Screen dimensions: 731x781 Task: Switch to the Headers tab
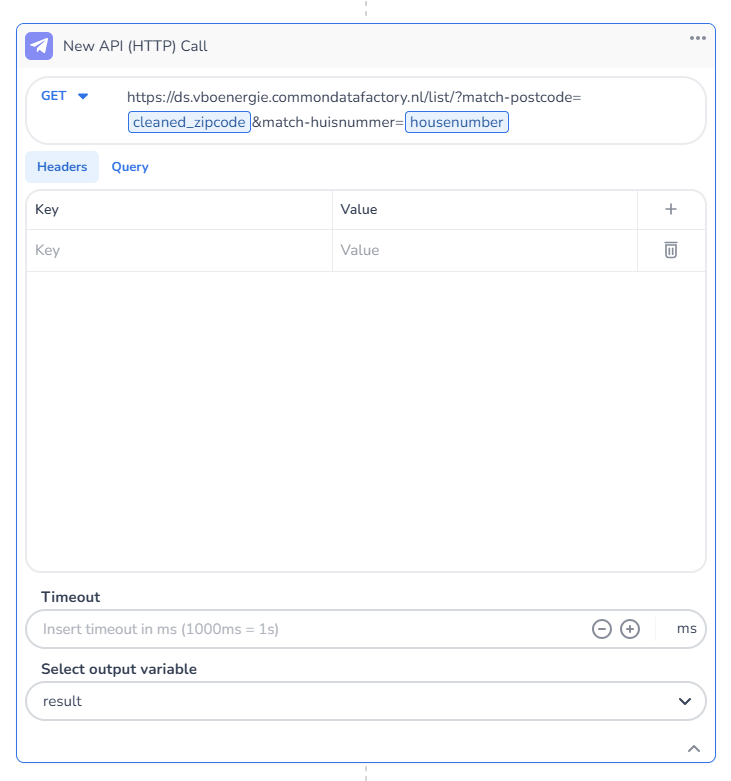click(62, 167)
